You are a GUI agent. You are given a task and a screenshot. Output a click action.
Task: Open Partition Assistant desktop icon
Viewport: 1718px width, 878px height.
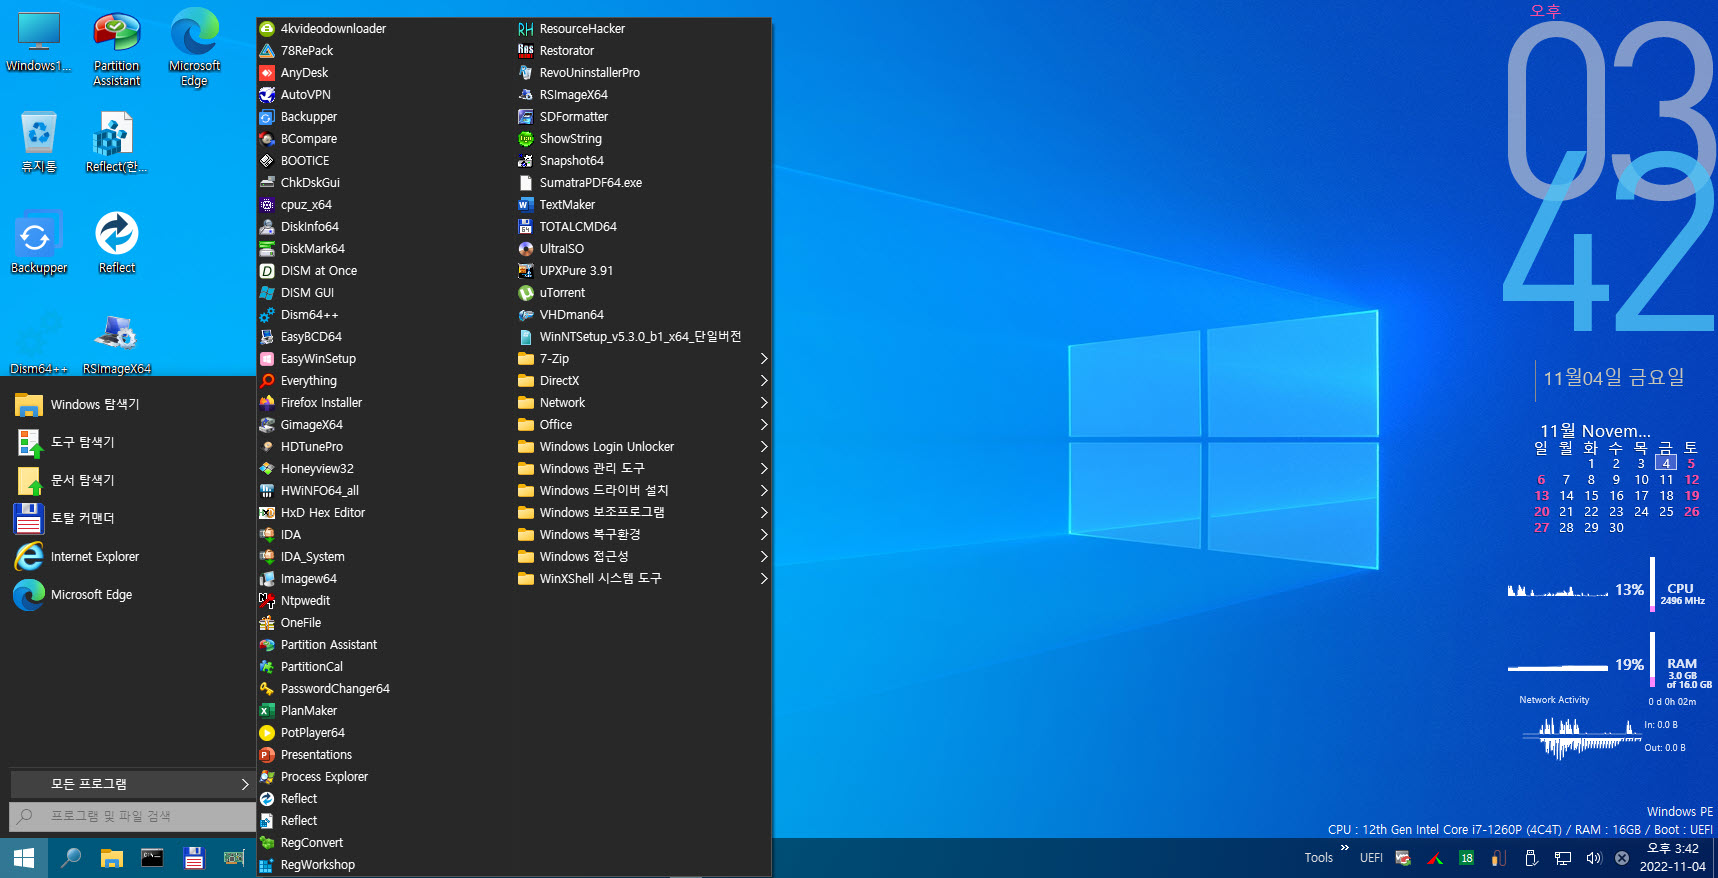116,48
